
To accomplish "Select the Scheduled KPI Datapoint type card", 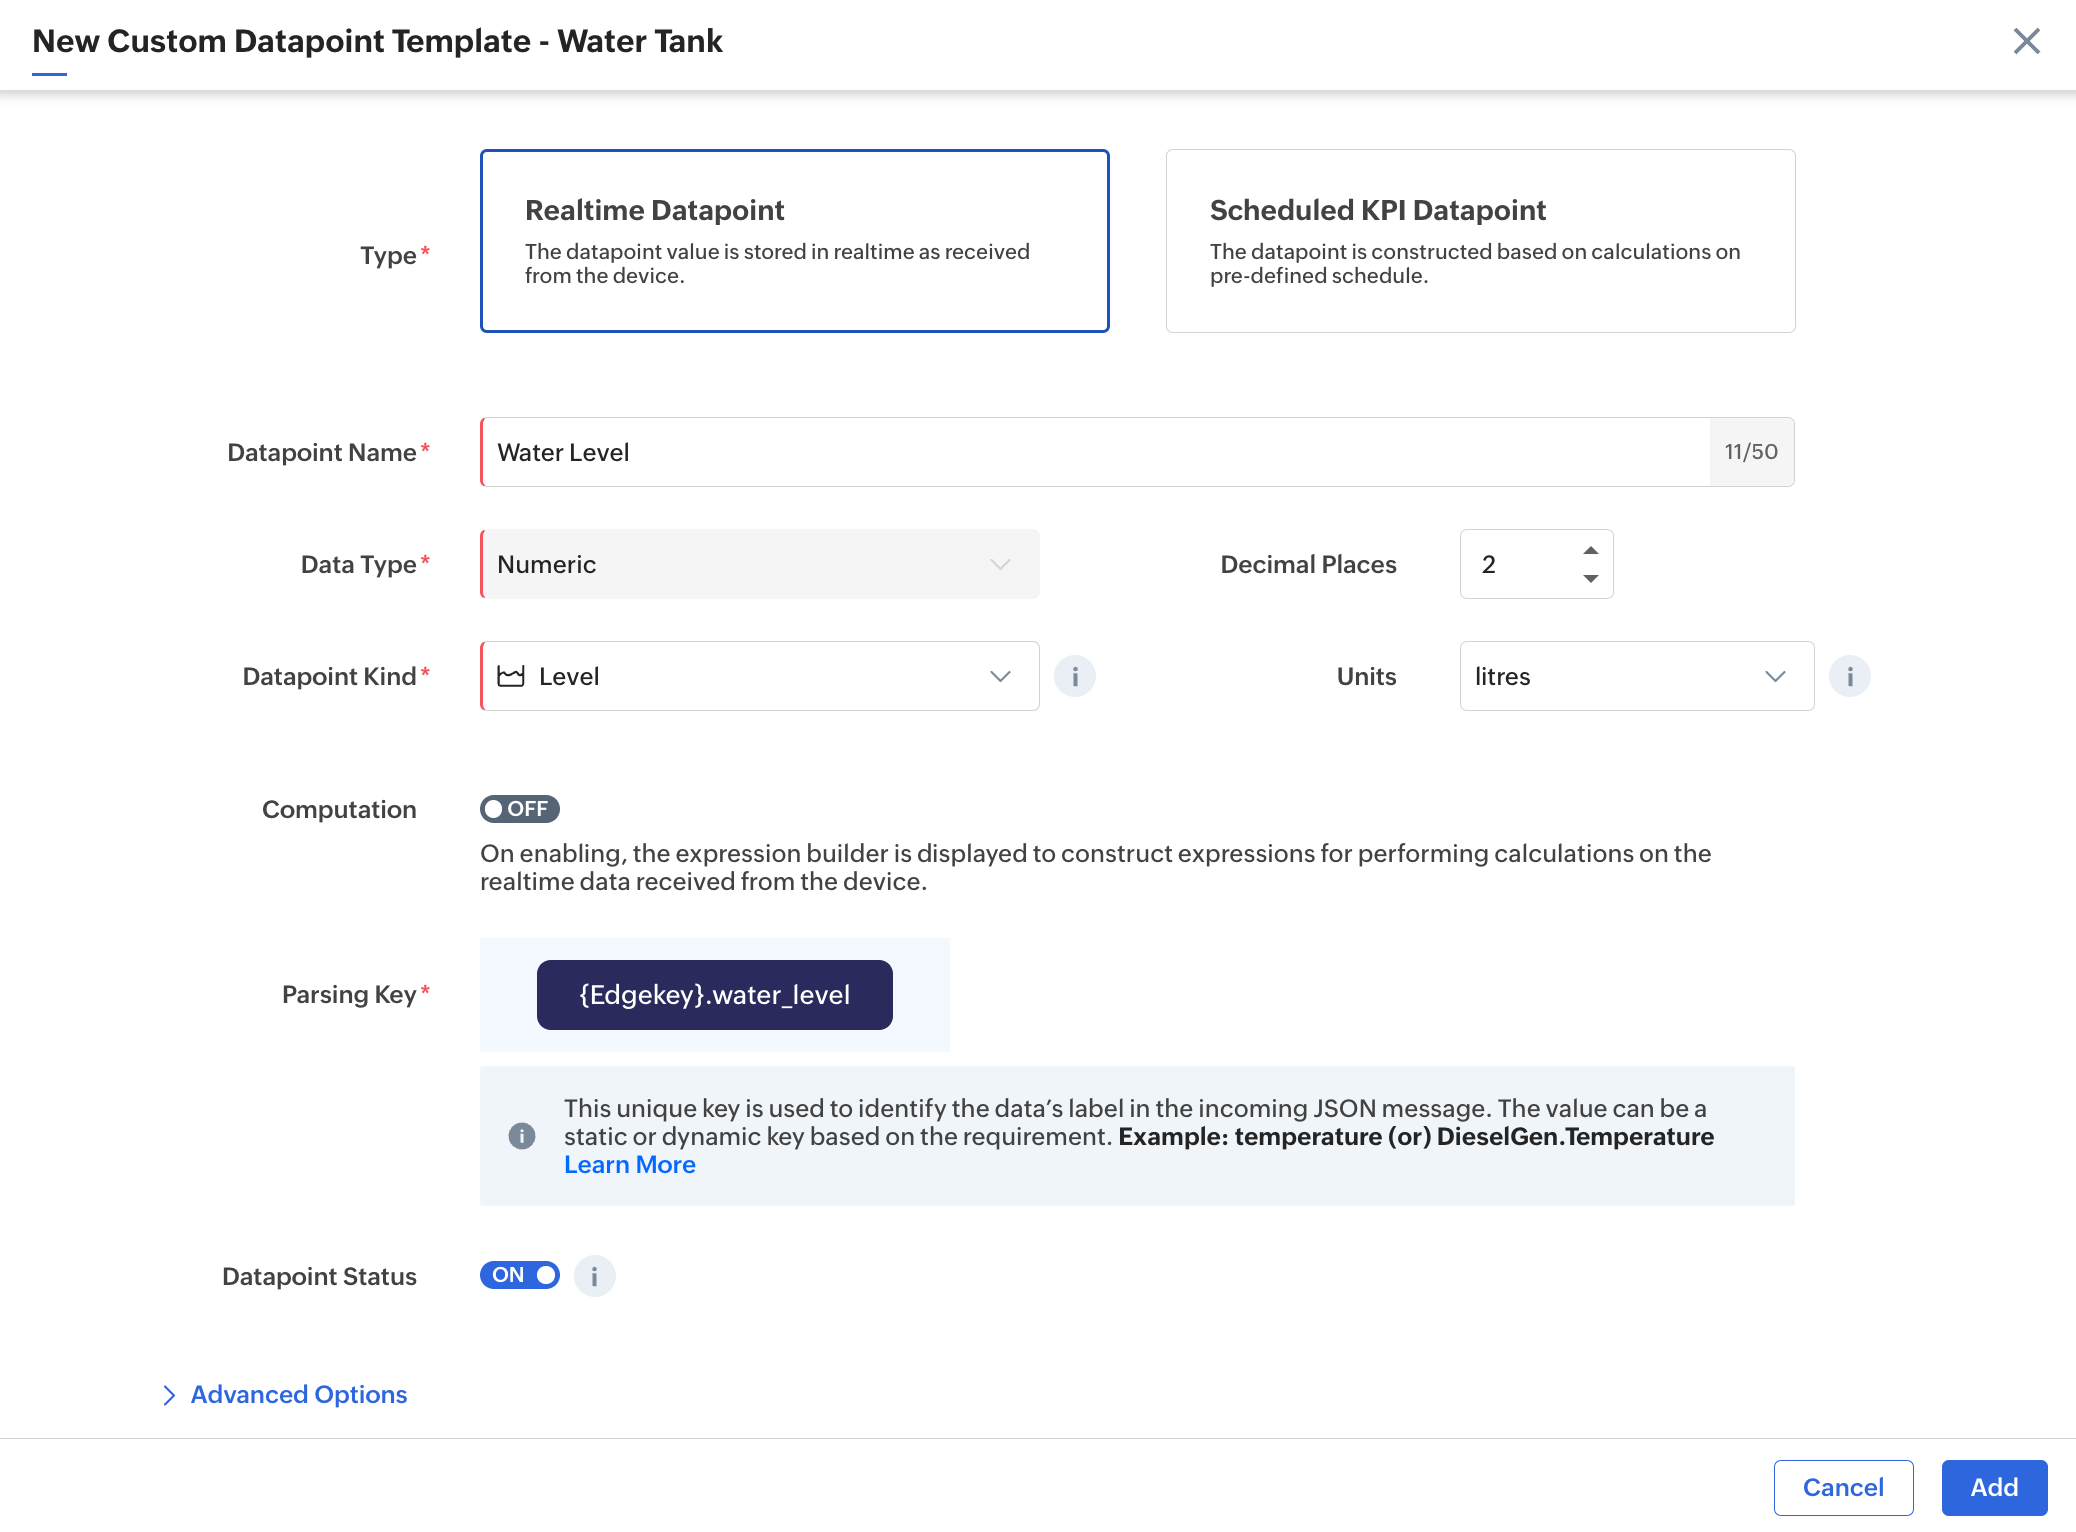I will (x=1480, y=241).
